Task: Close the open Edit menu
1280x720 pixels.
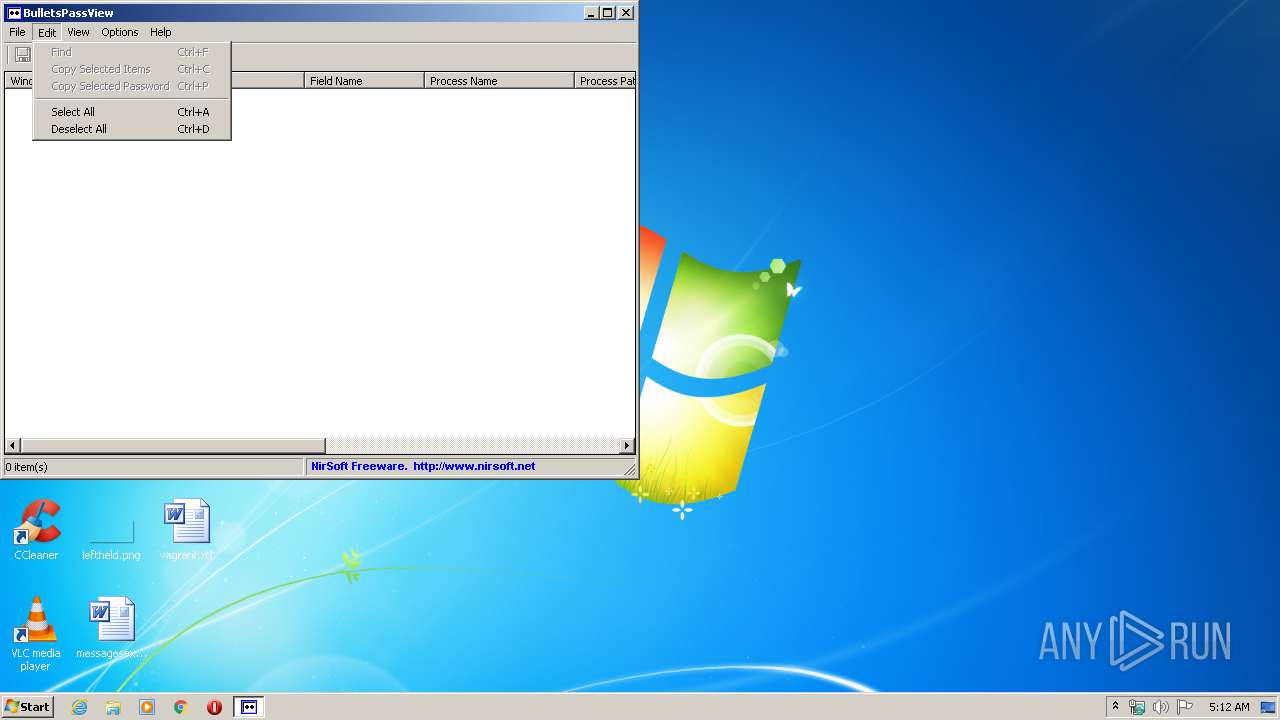Action: (x=47, y=32)
